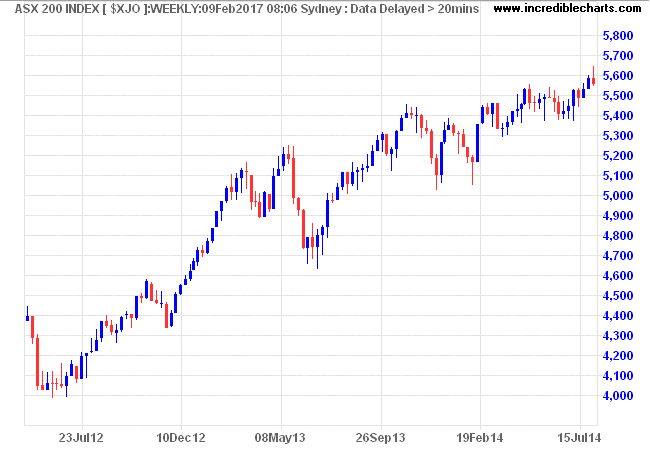Click the ASX 200 INDEX chart title
Image resolution: width=650 pixels, height=450 pixels.
point(247,8)
